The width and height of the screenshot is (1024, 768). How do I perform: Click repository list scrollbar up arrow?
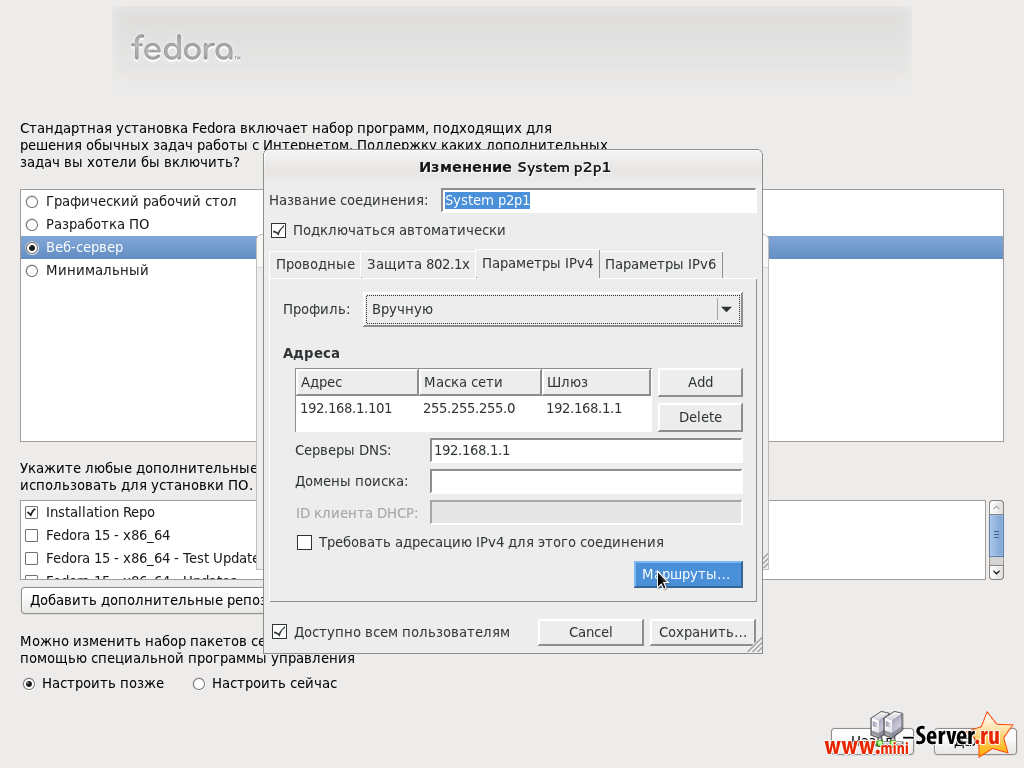(996, 507)
